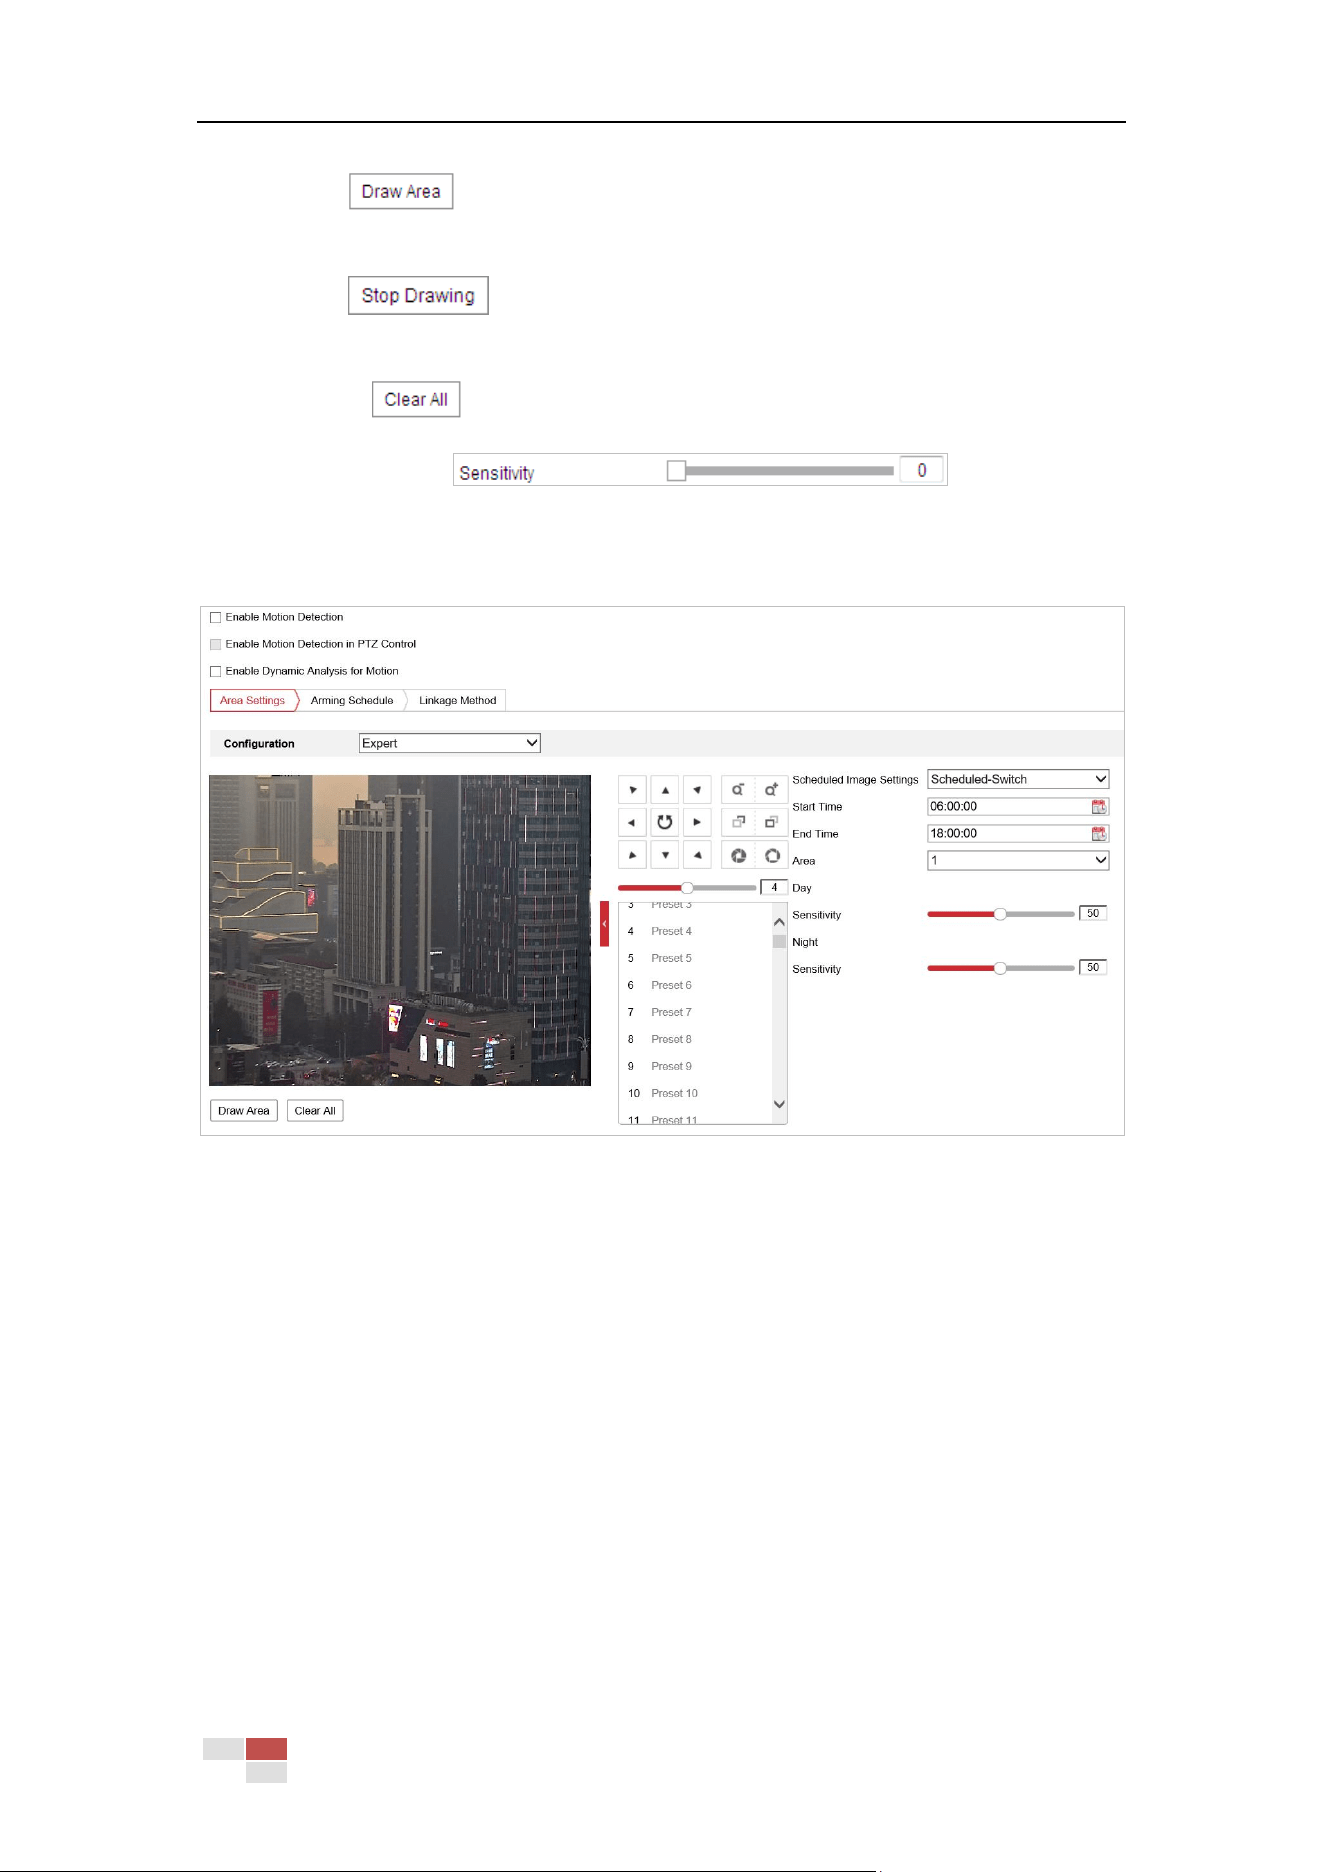Click the Stop Drawing button
The height and width of the screenshot is (1872, 1324).
(x=418, y=295)
